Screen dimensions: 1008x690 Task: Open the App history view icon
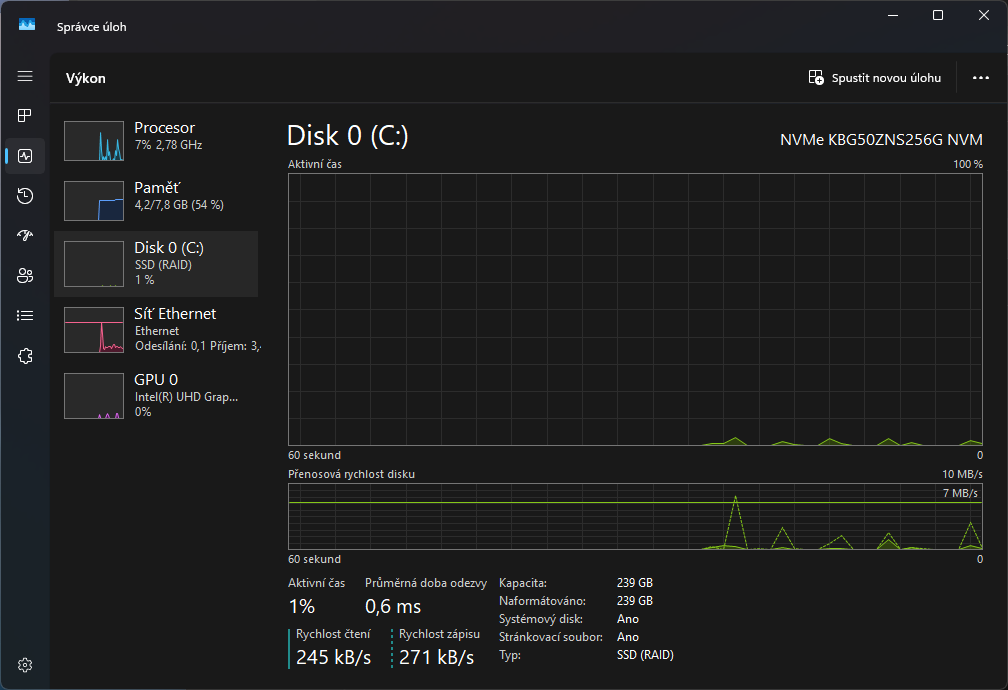24,196
